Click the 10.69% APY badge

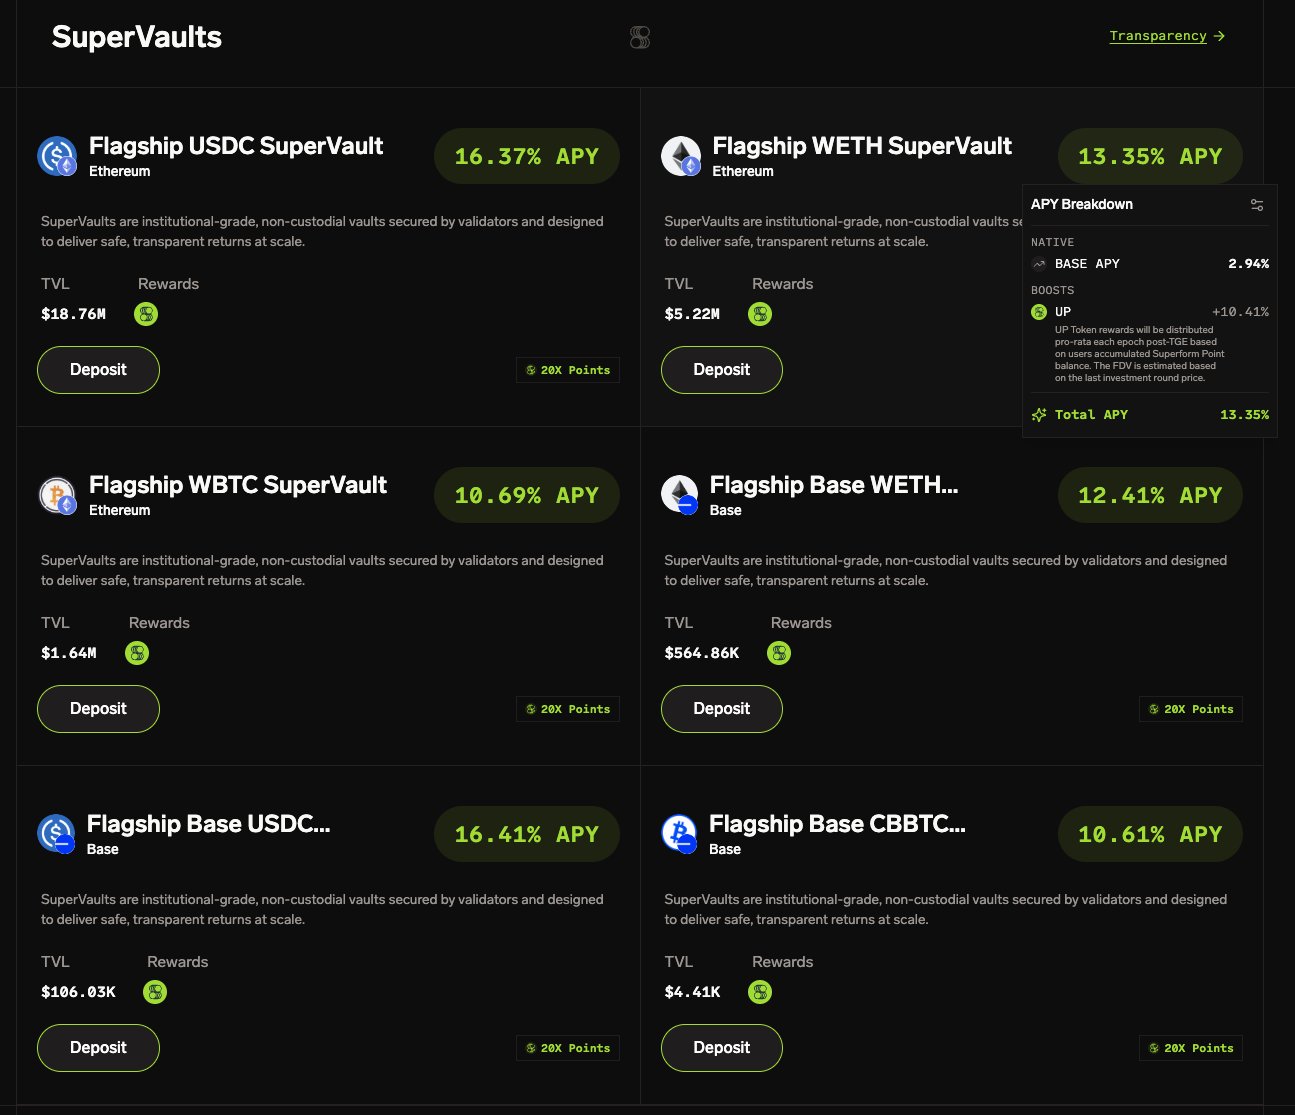pyautogui.click(x=526, y=496)
